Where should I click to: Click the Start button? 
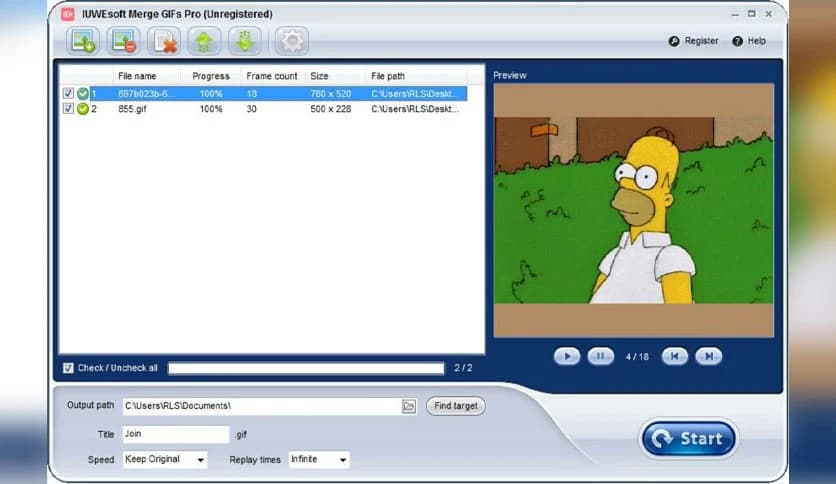click(x=689, y=439)
